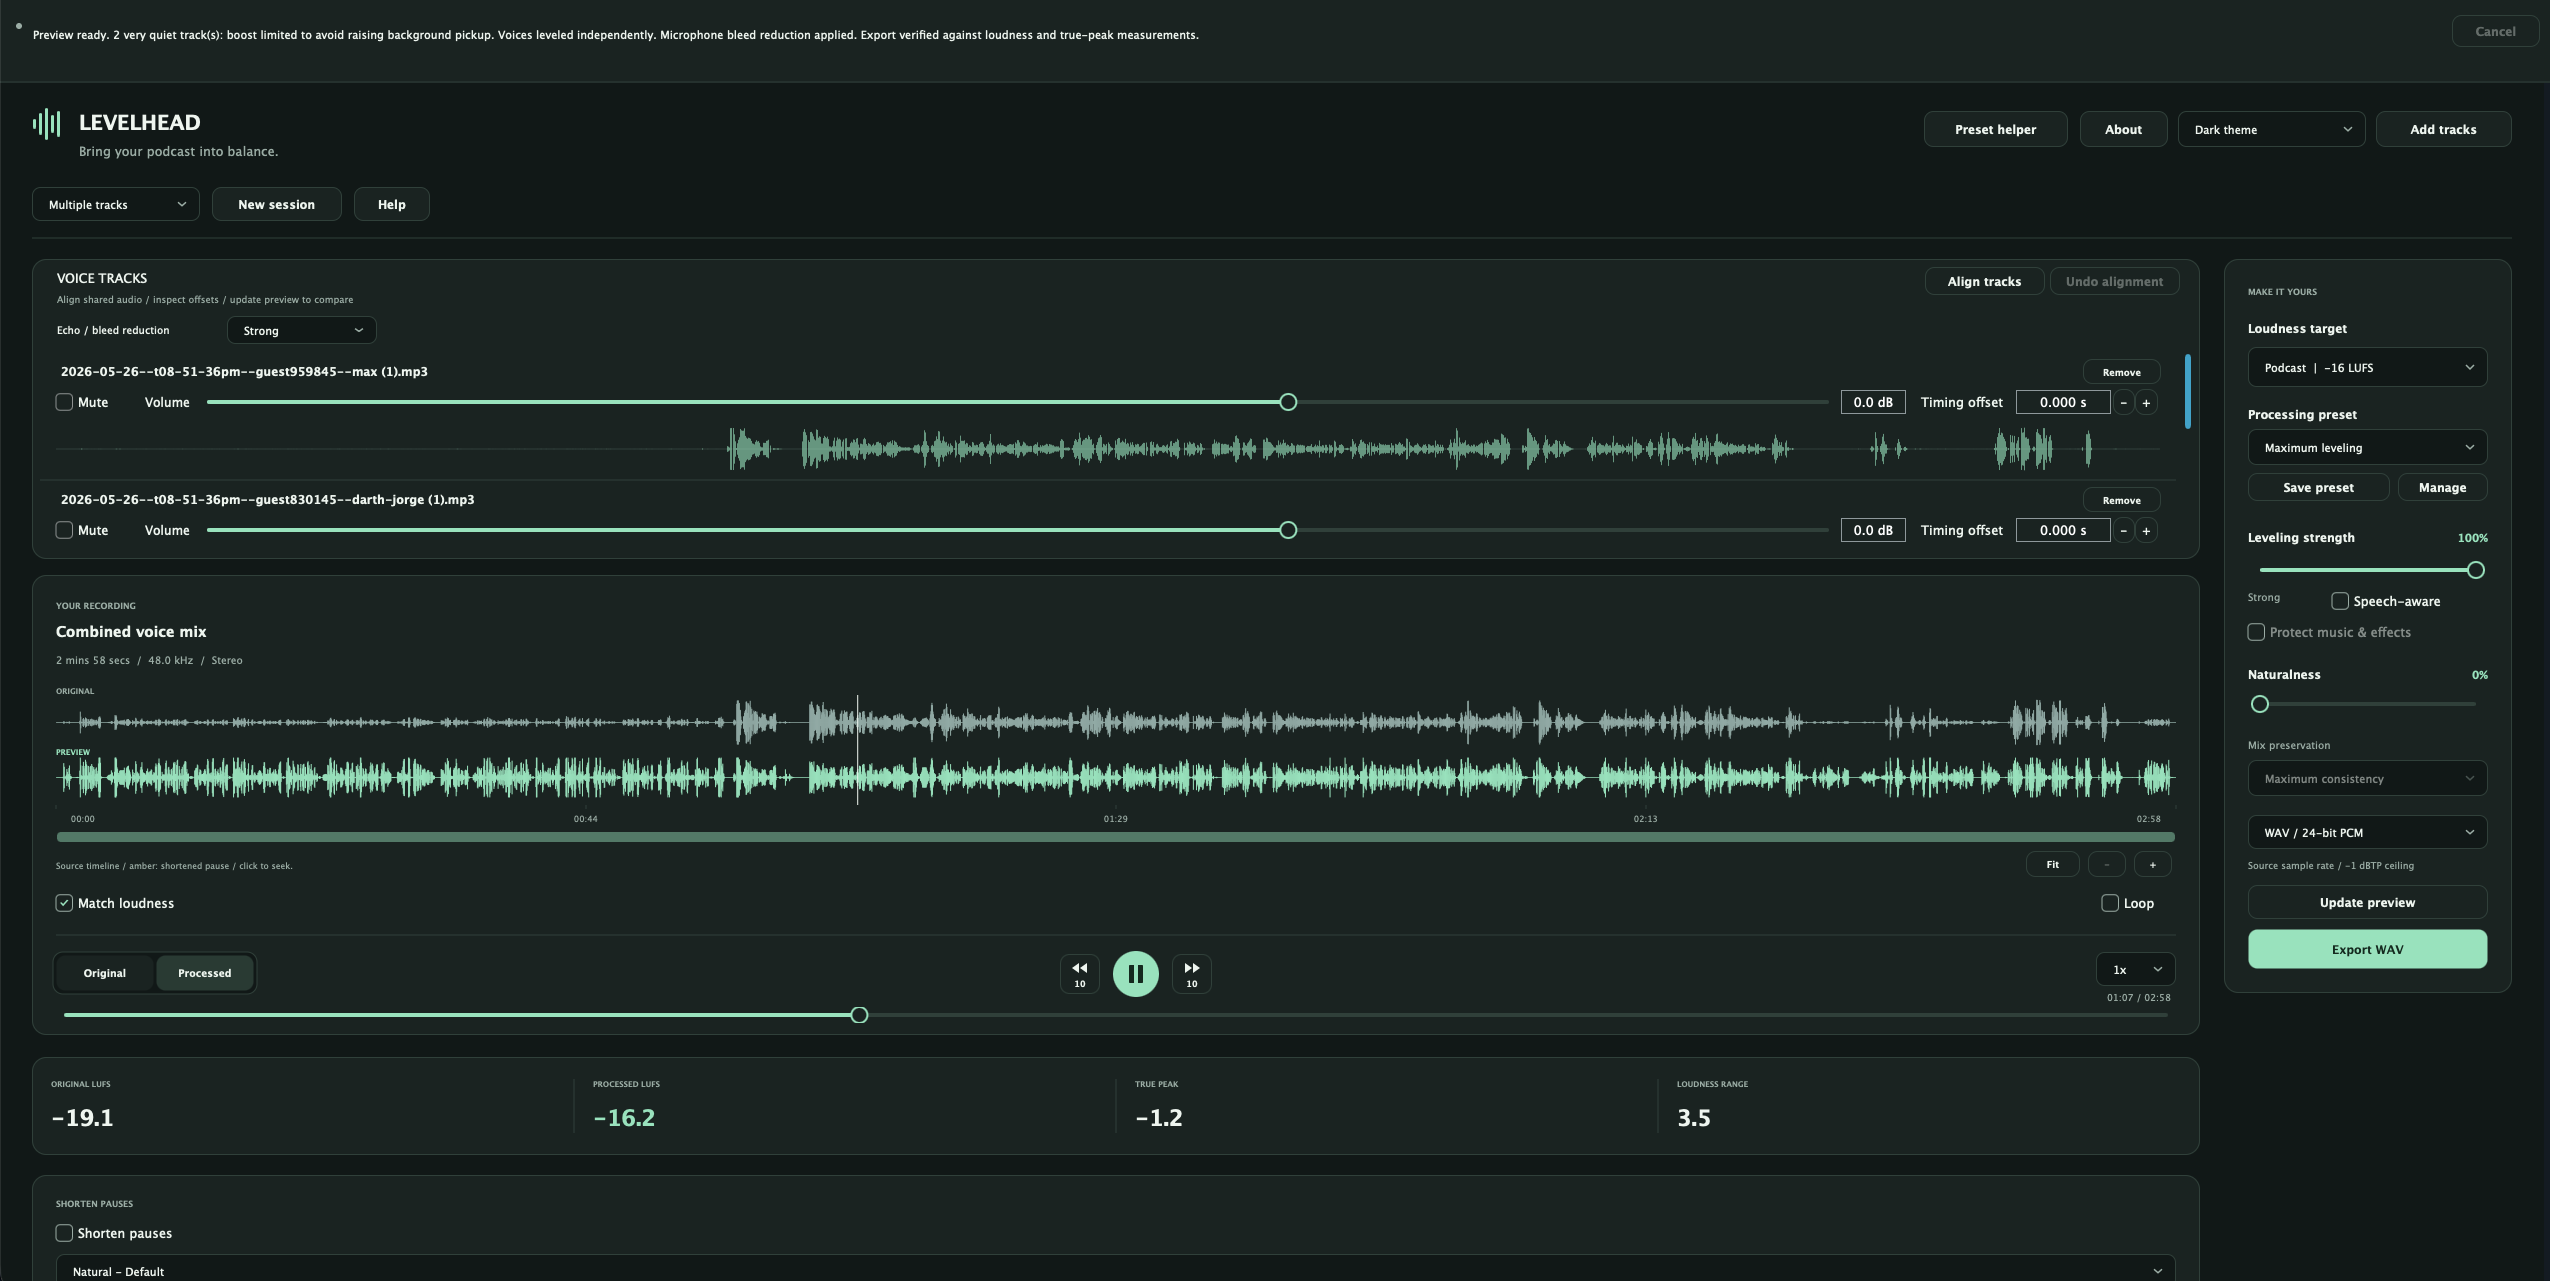The width and height of the screenshot is (2550, 1281).
Task: Click Align tracks
Action: click(x=1984, y=282)
